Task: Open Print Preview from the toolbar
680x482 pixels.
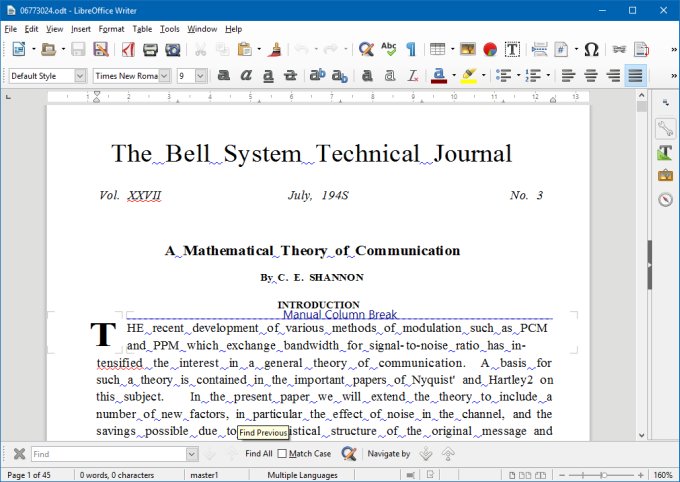Action: 173,49
